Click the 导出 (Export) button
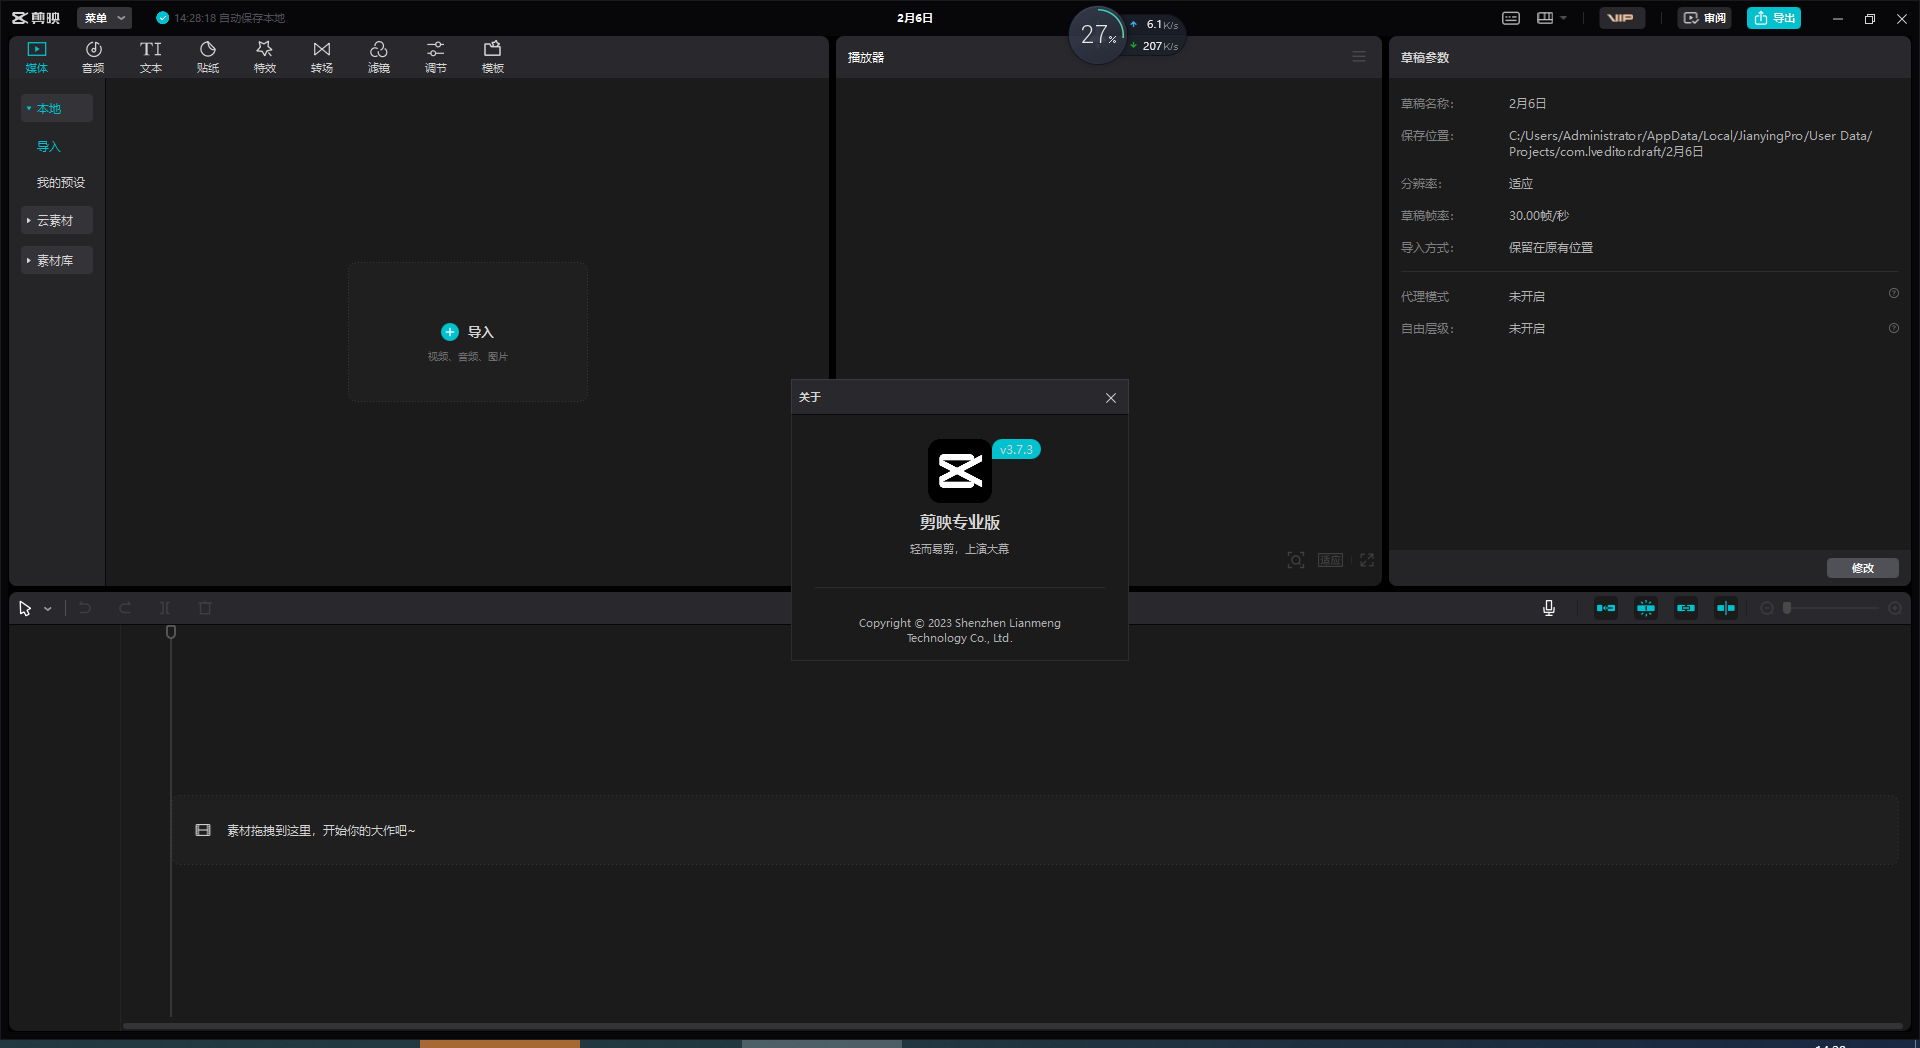This screenshot has height=1048, width=1920. [x=1774, y=18]
